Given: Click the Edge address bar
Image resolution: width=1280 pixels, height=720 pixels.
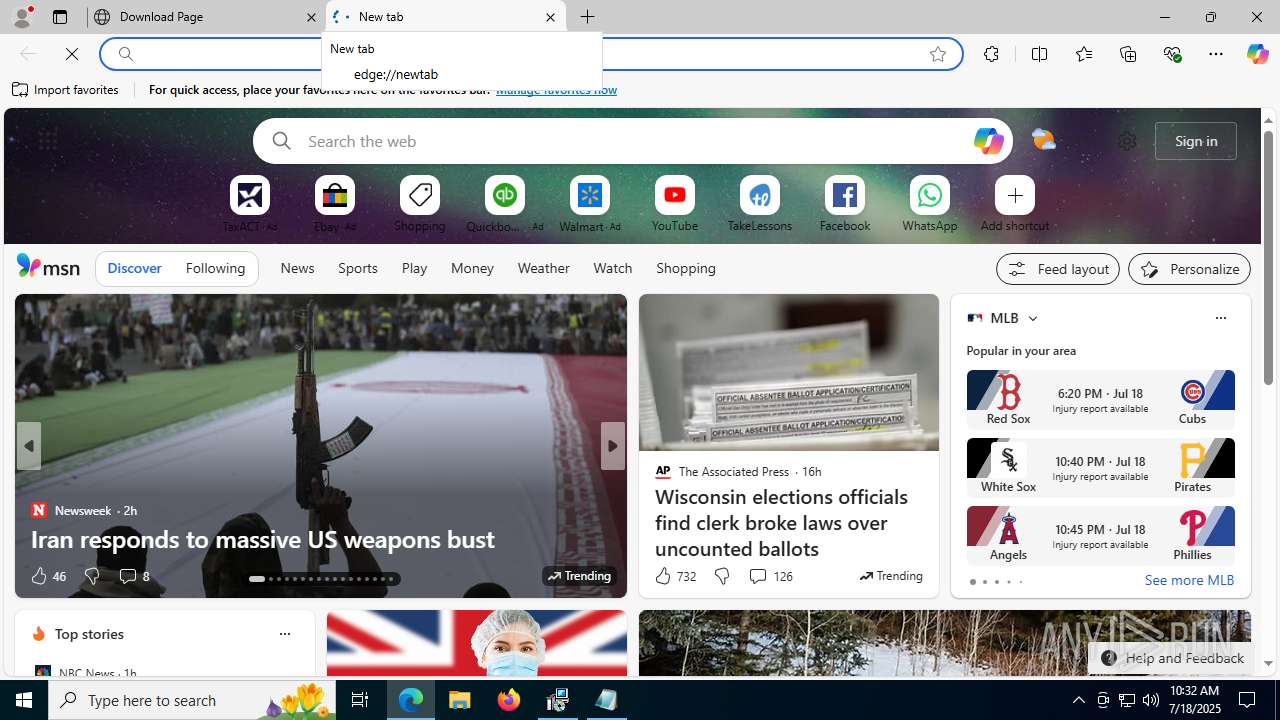Looking at the screenshot, I should coord(530,54).
